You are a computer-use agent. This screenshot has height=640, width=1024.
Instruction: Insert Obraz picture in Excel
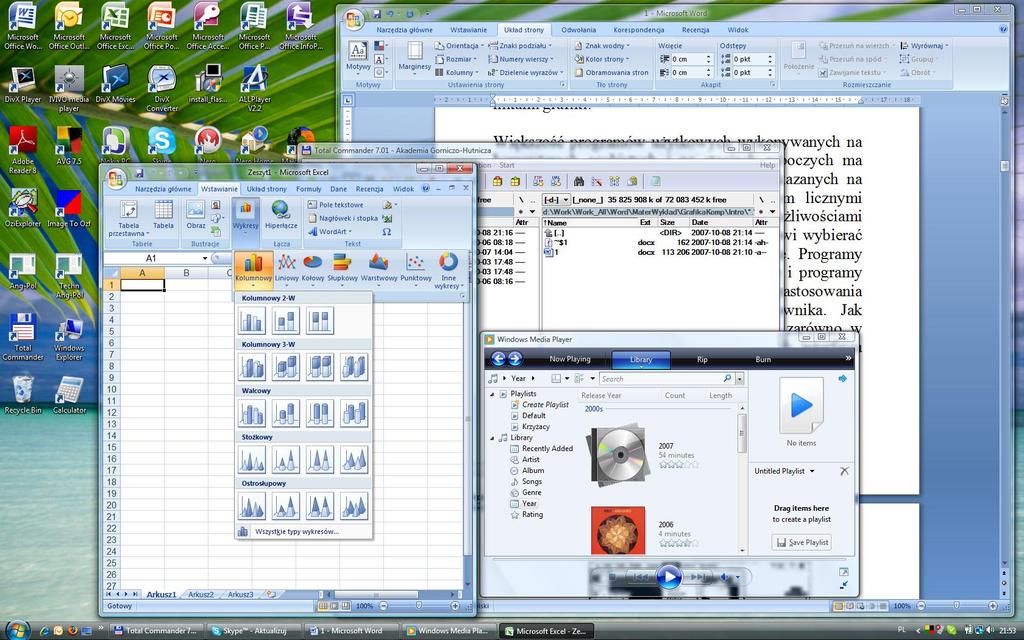coord(195,215)
